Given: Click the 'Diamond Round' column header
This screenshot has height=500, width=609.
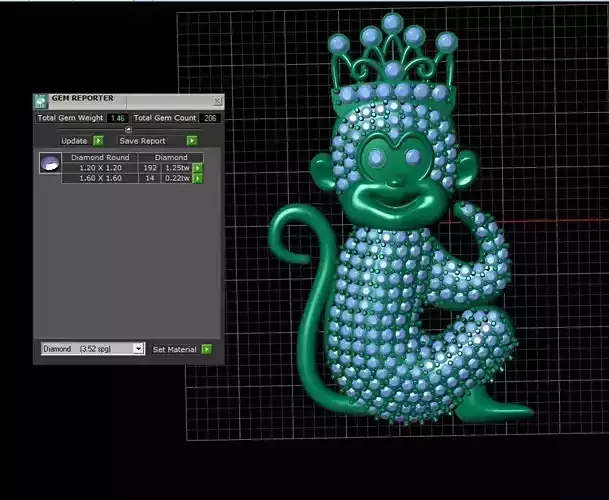Looking at the screenshot, I should pyautogui.click(x=100, y=157).
